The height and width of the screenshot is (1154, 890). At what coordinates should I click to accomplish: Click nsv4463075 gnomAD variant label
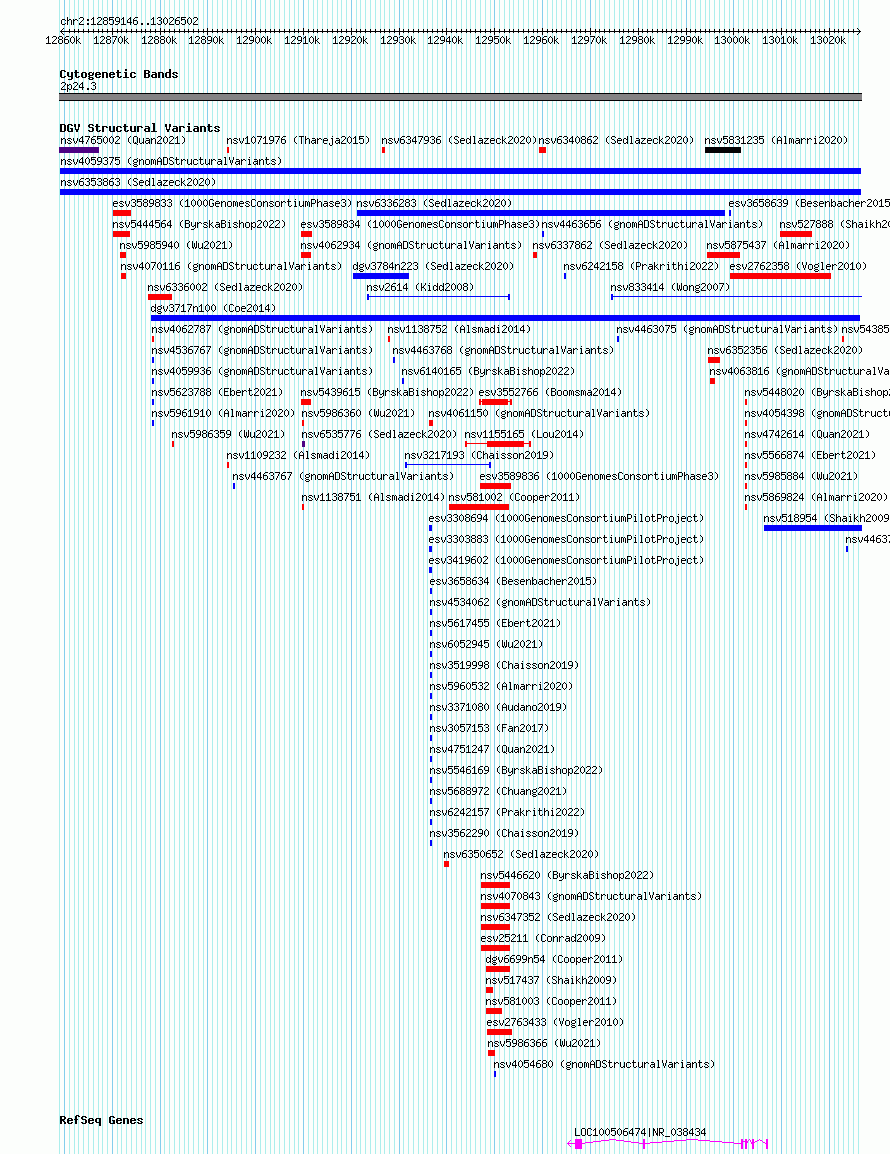pyautogui.click(x=727, y=329)
